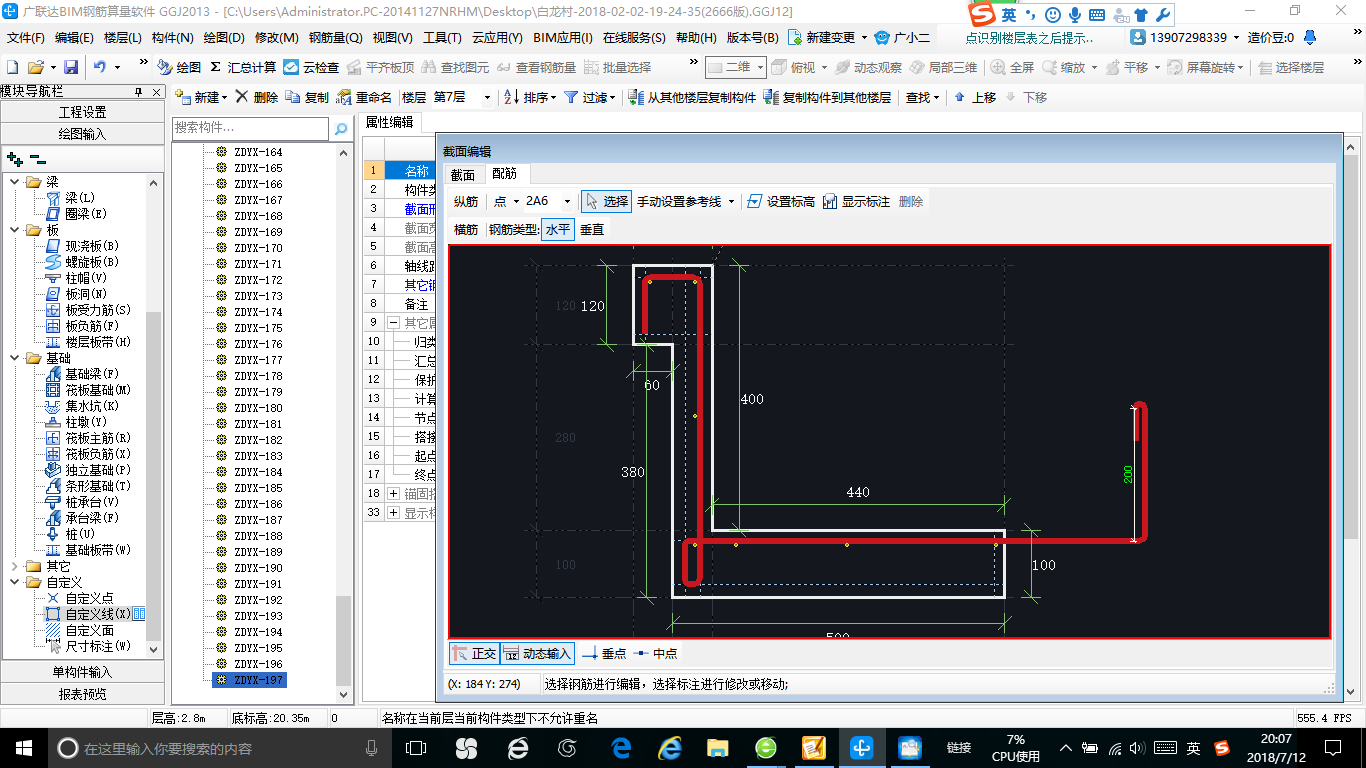Click 复制构件到其他楼层
The width and height of the screenshot is (1366, 768).
[827, 97]
